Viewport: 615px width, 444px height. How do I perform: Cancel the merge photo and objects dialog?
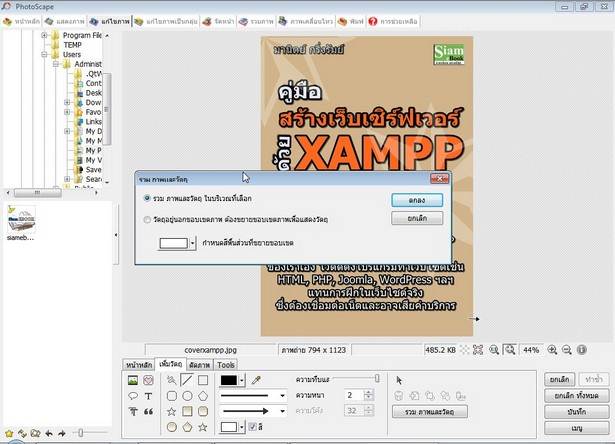pyautogui.click(x=417, y=218)
